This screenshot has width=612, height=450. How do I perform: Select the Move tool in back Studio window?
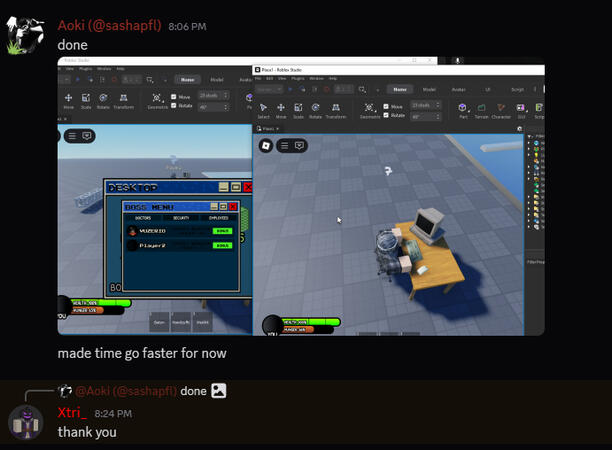tap(69, 101)
